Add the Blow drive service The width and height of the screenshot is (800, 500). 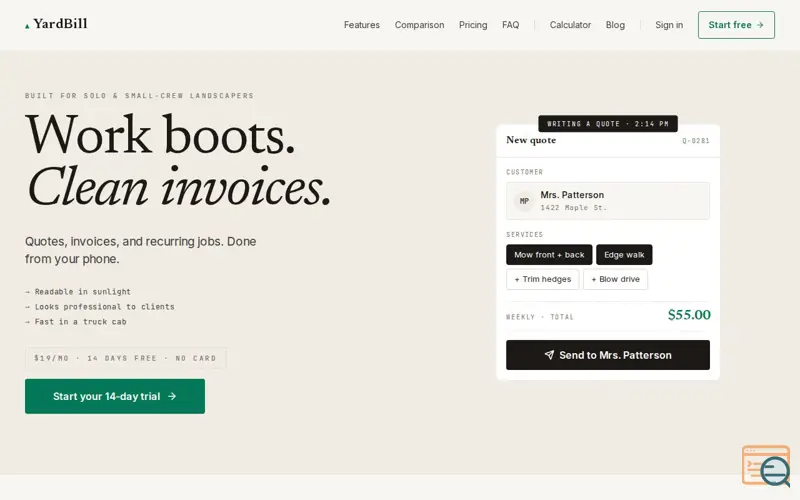(x=615, y=279)
